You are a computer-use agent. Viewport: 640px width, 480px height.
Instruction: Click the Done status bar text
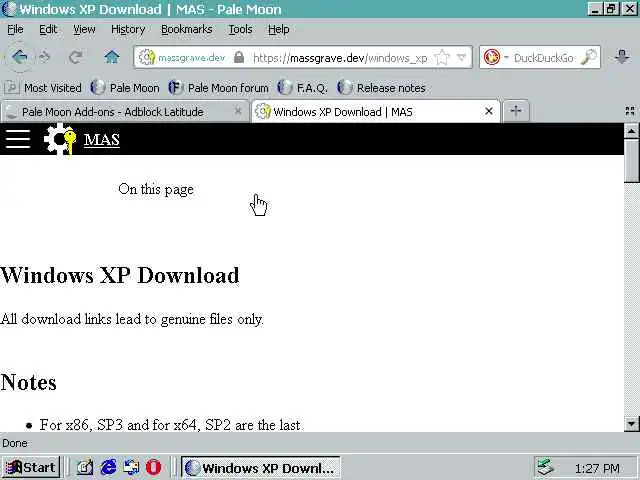15,443
